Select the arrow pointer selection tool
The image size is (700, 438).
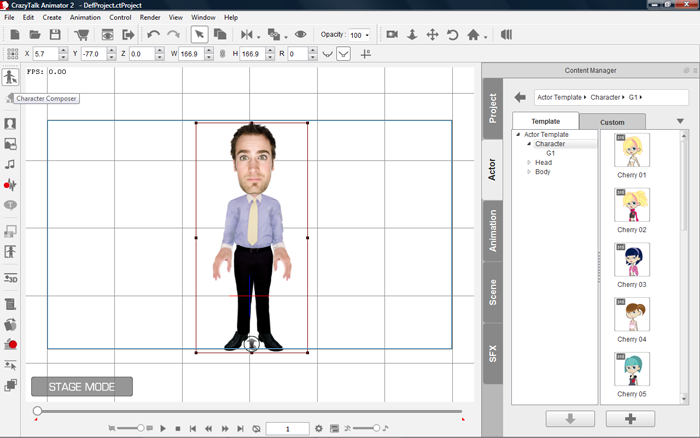tap(199, 35)
